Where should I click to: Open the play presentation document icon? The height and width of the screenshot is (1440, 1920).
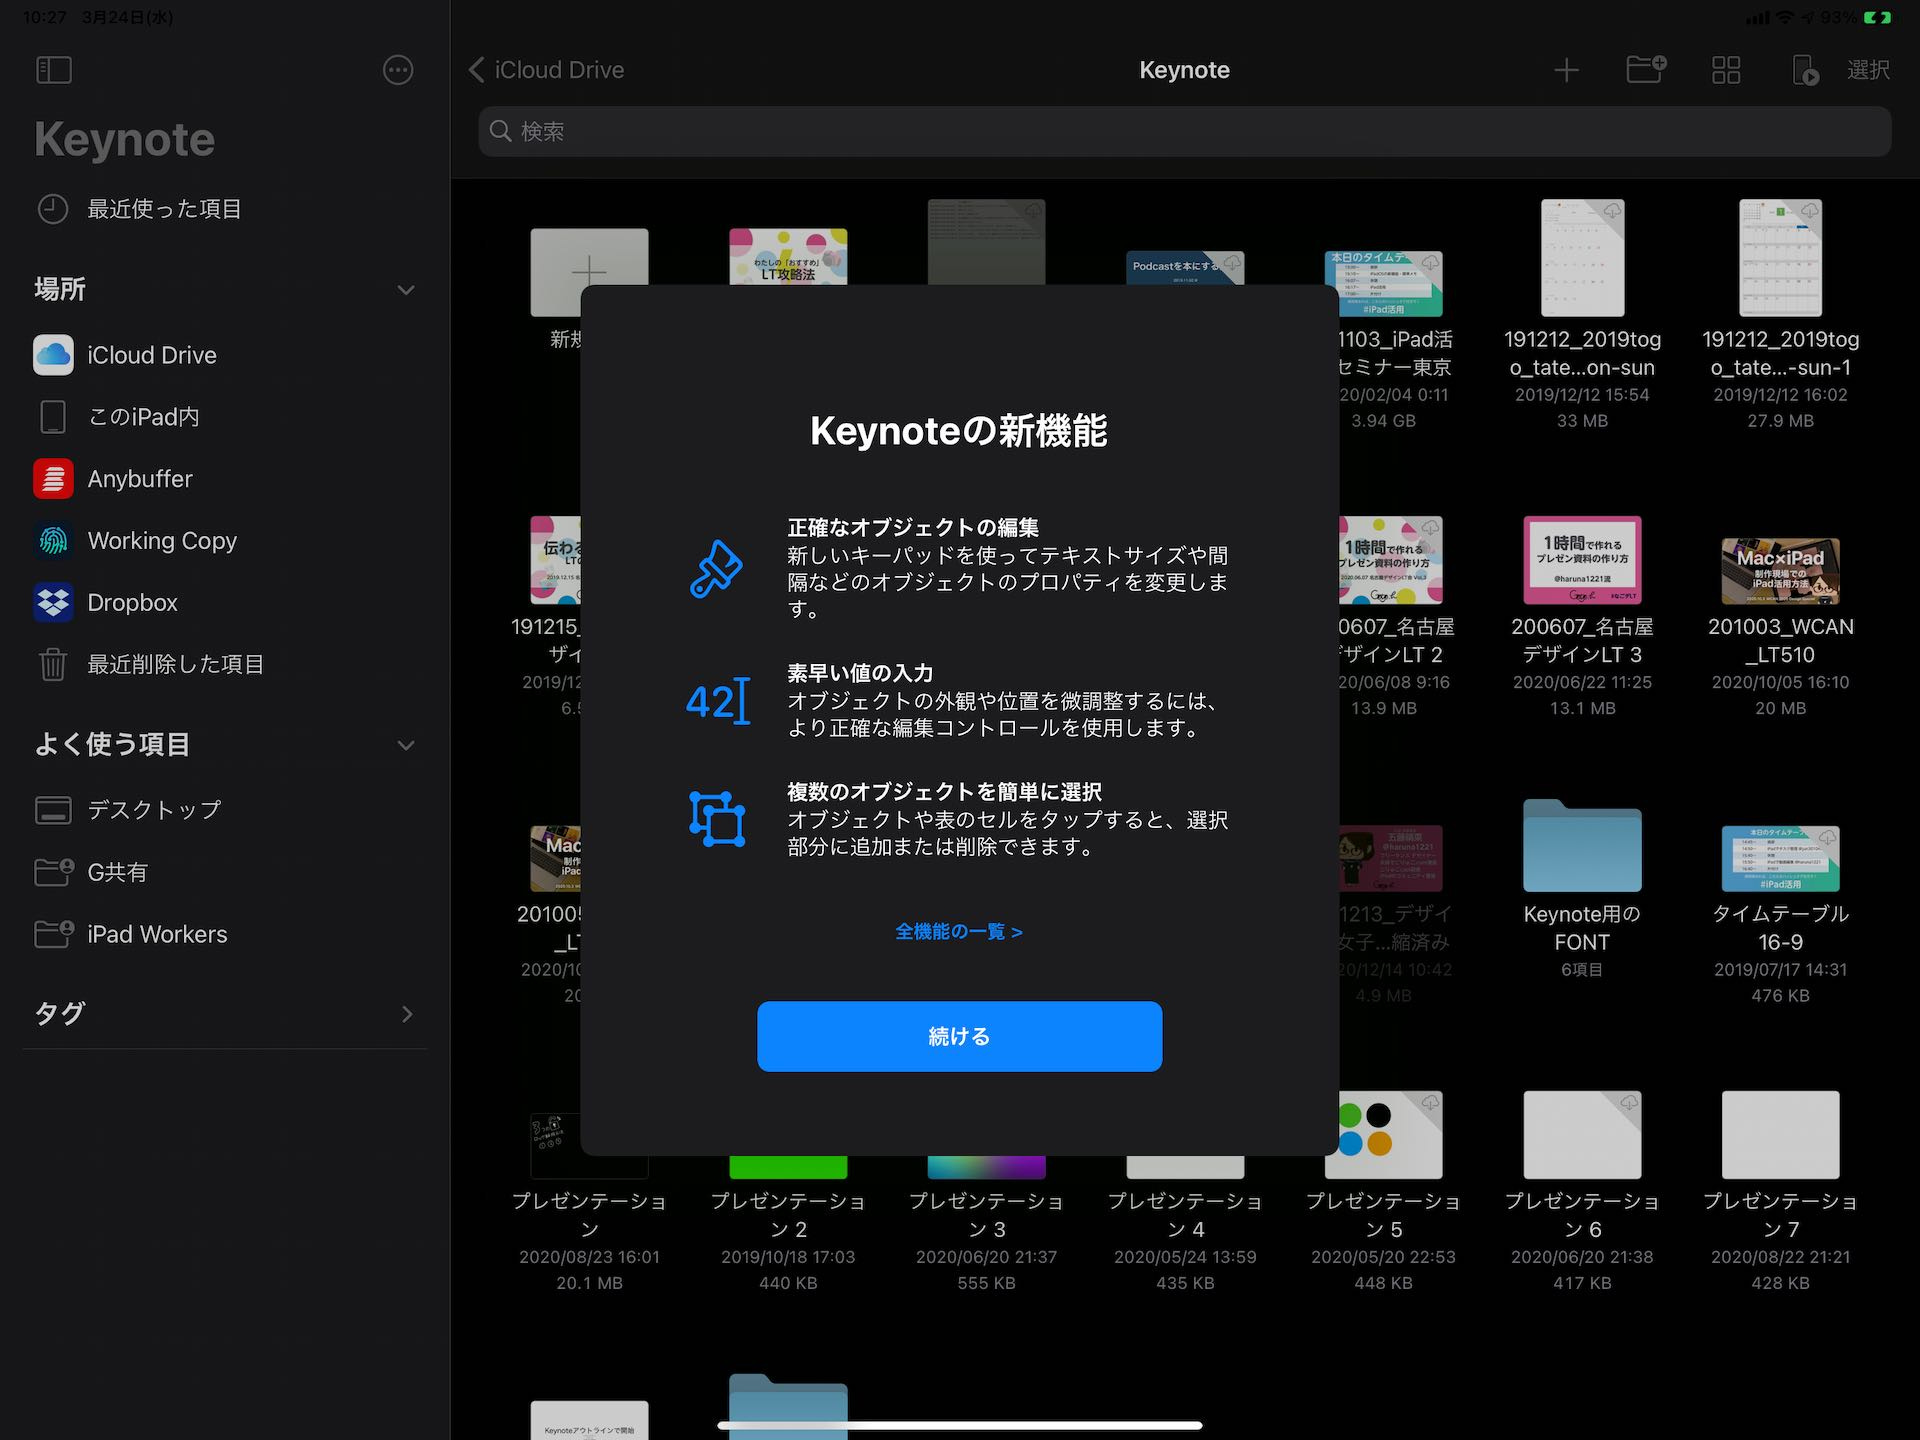pos(1805,70)
